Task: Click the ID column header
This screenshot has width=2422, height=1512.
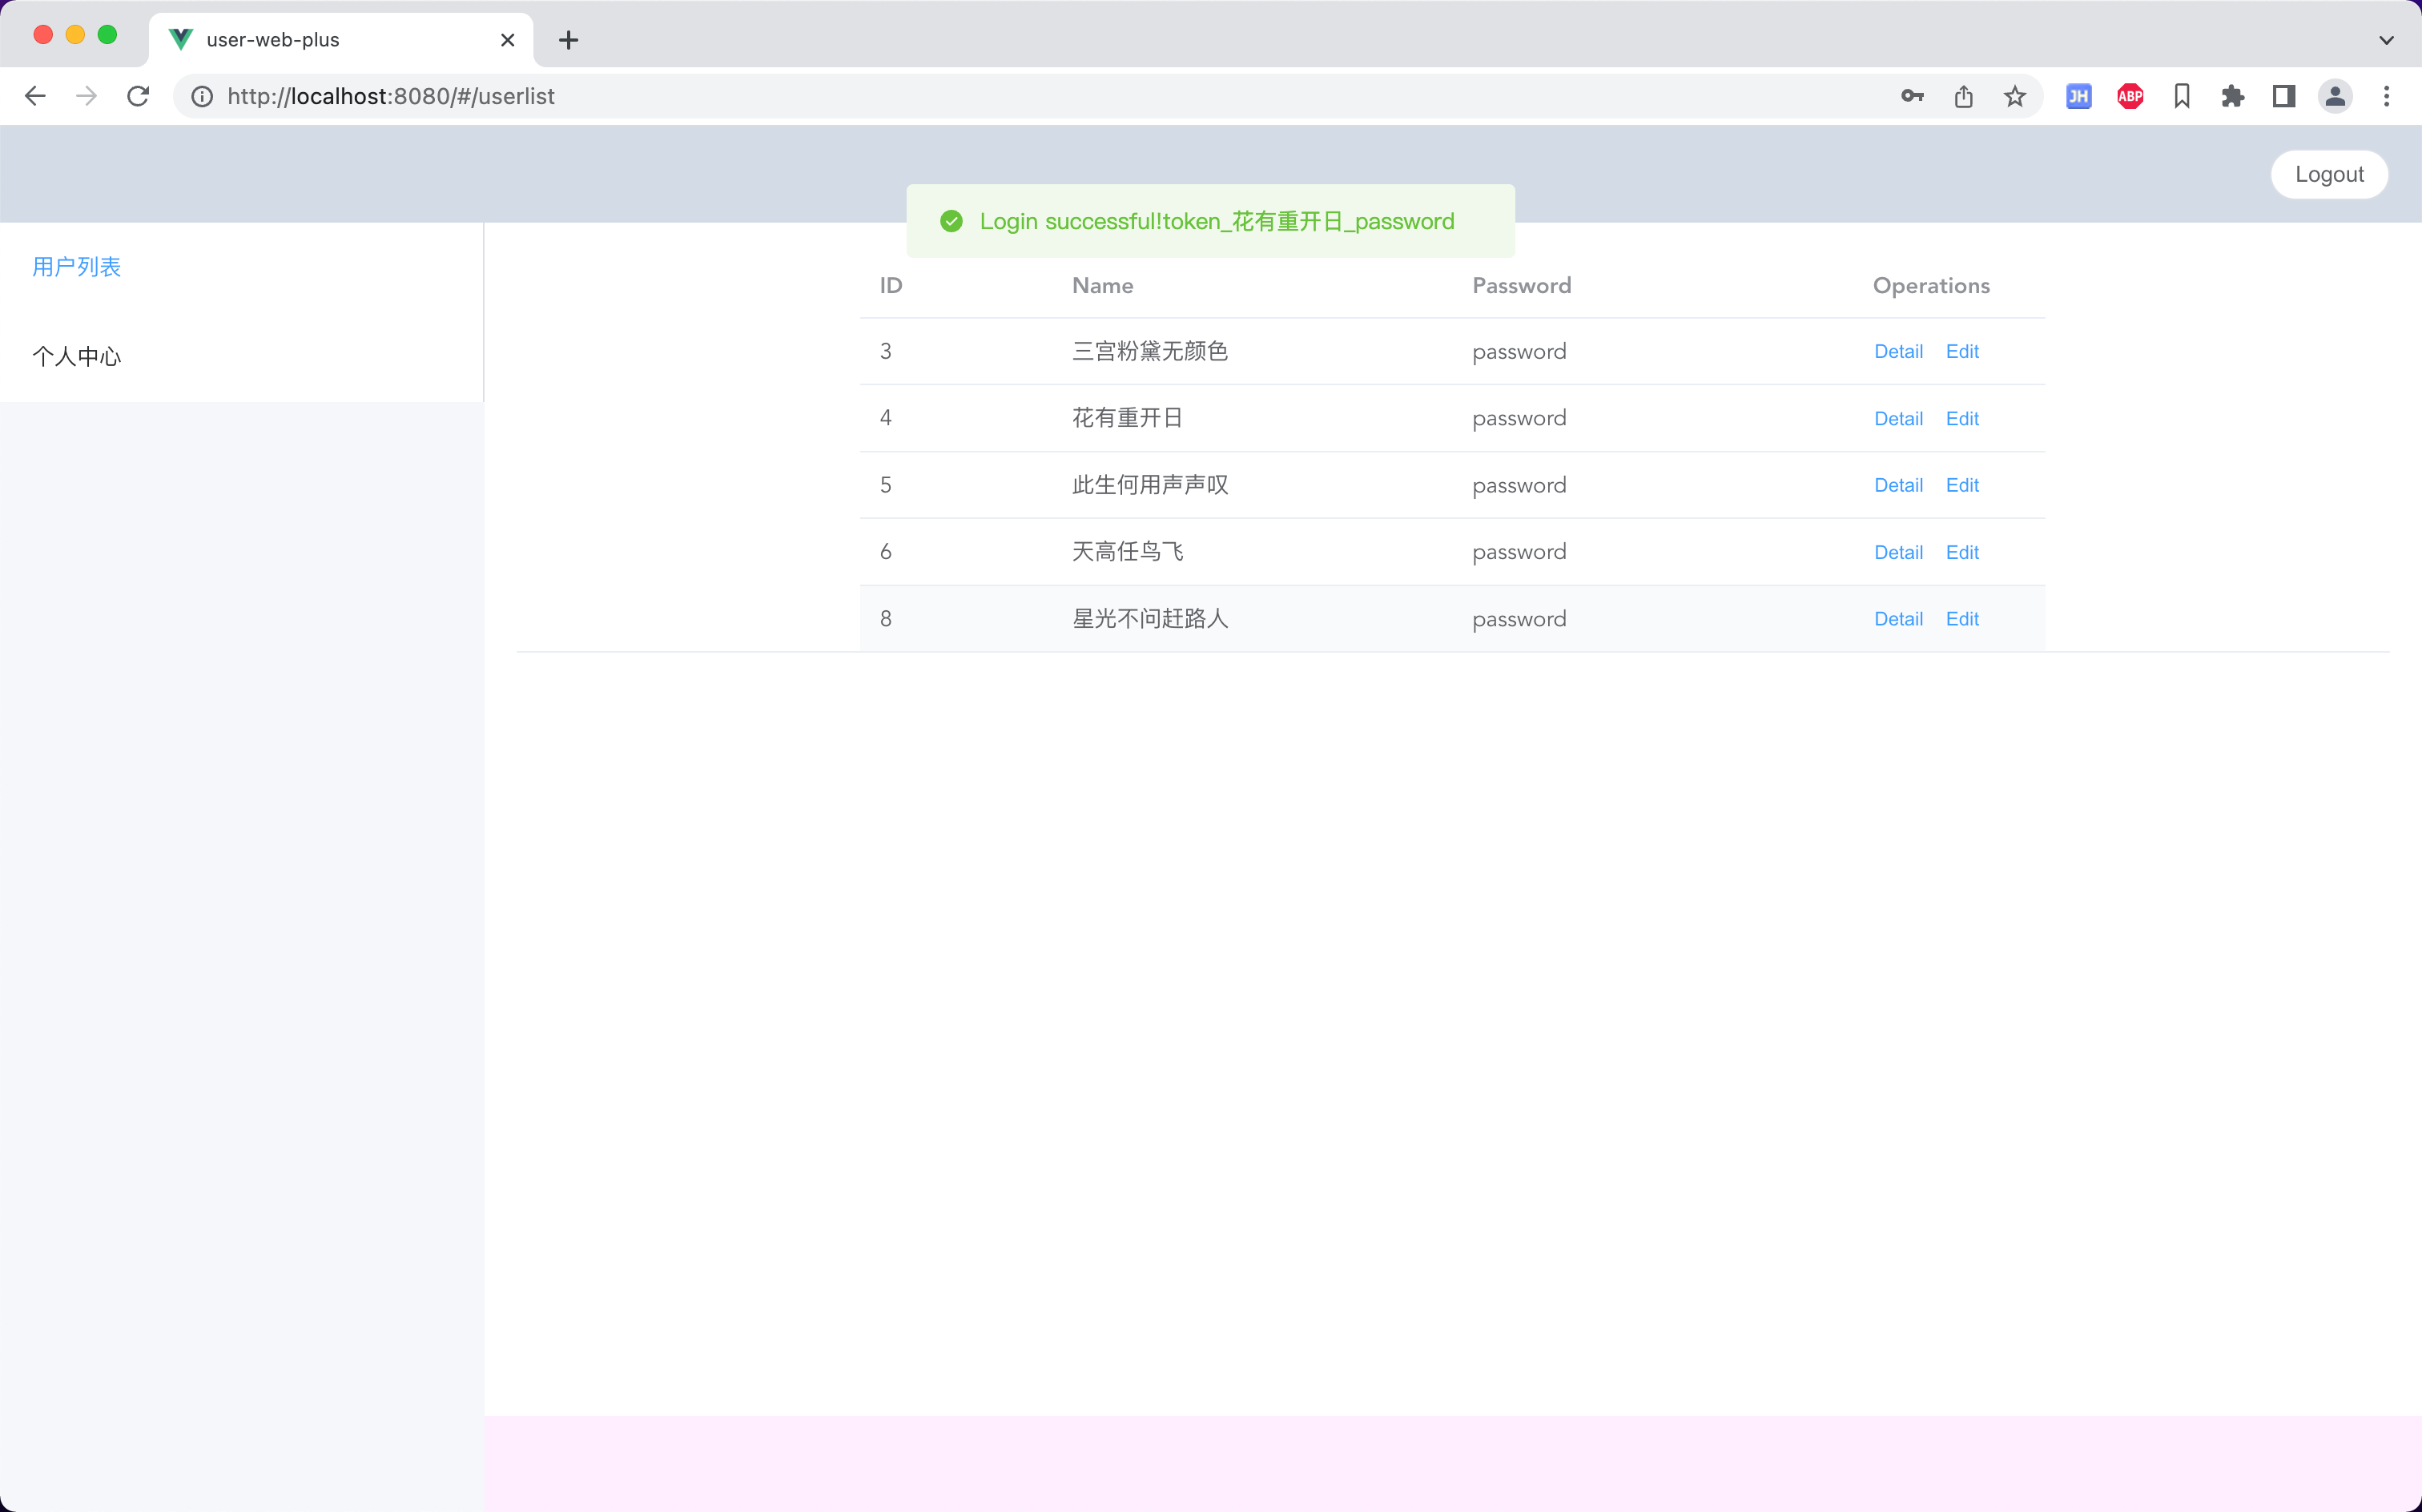Action: tap(891, 286)
